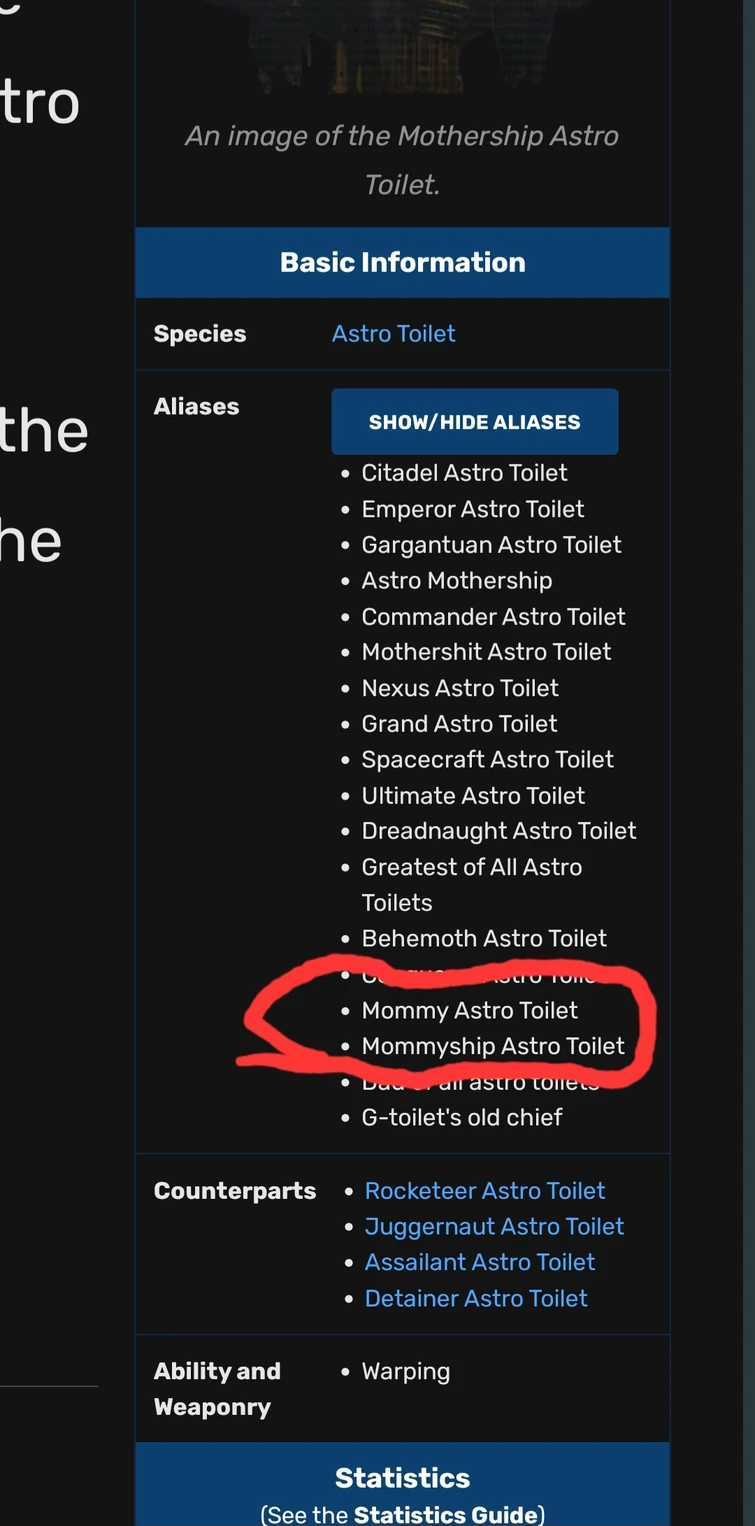Click the Basic Information section header
The height and width of the screenshot is (1526, 755).
tap(401, 262)
